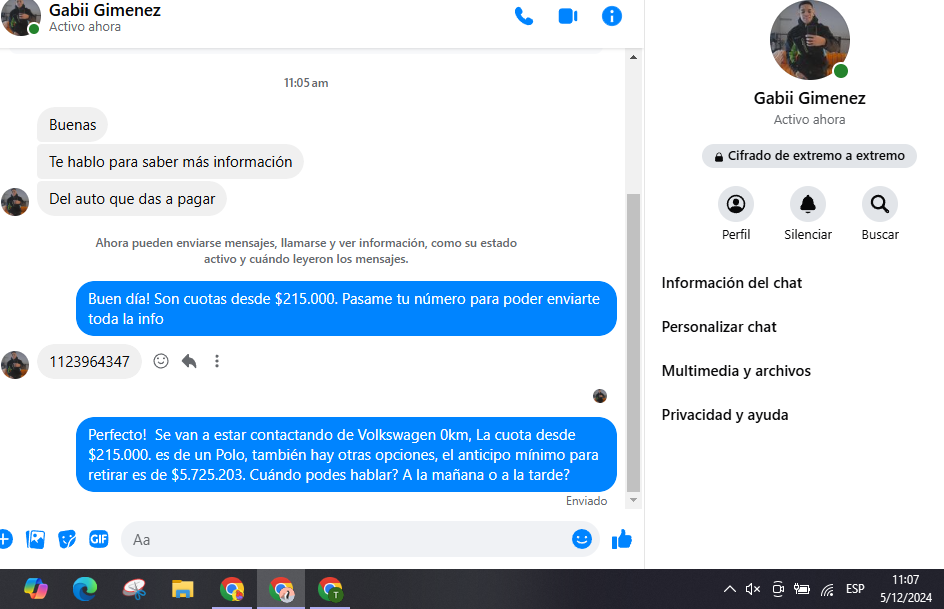Open Multimedia y archivos section
The height and width of the screenshot is (609, 944).
click(x=736, y=371)
